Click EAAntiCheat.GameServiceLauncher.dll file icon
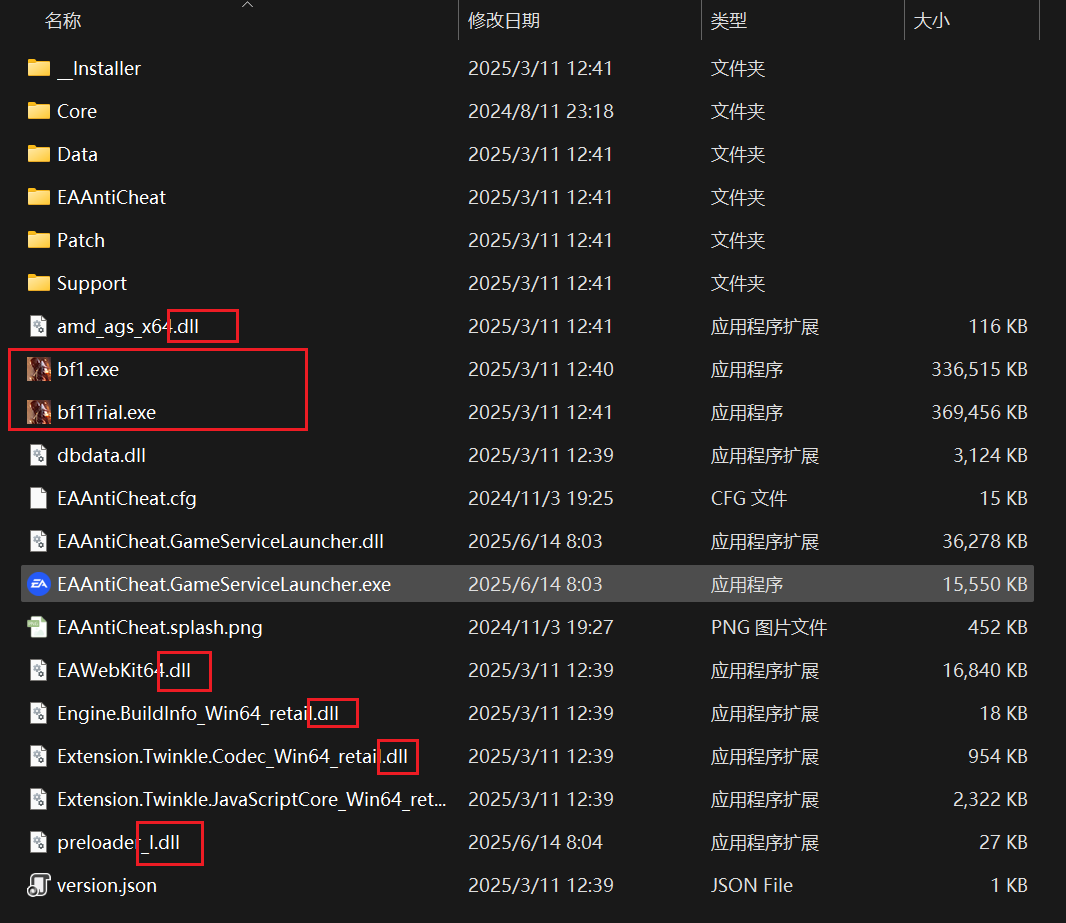The width and height of the screenshot is (1066, 923). tap(39, 541)
